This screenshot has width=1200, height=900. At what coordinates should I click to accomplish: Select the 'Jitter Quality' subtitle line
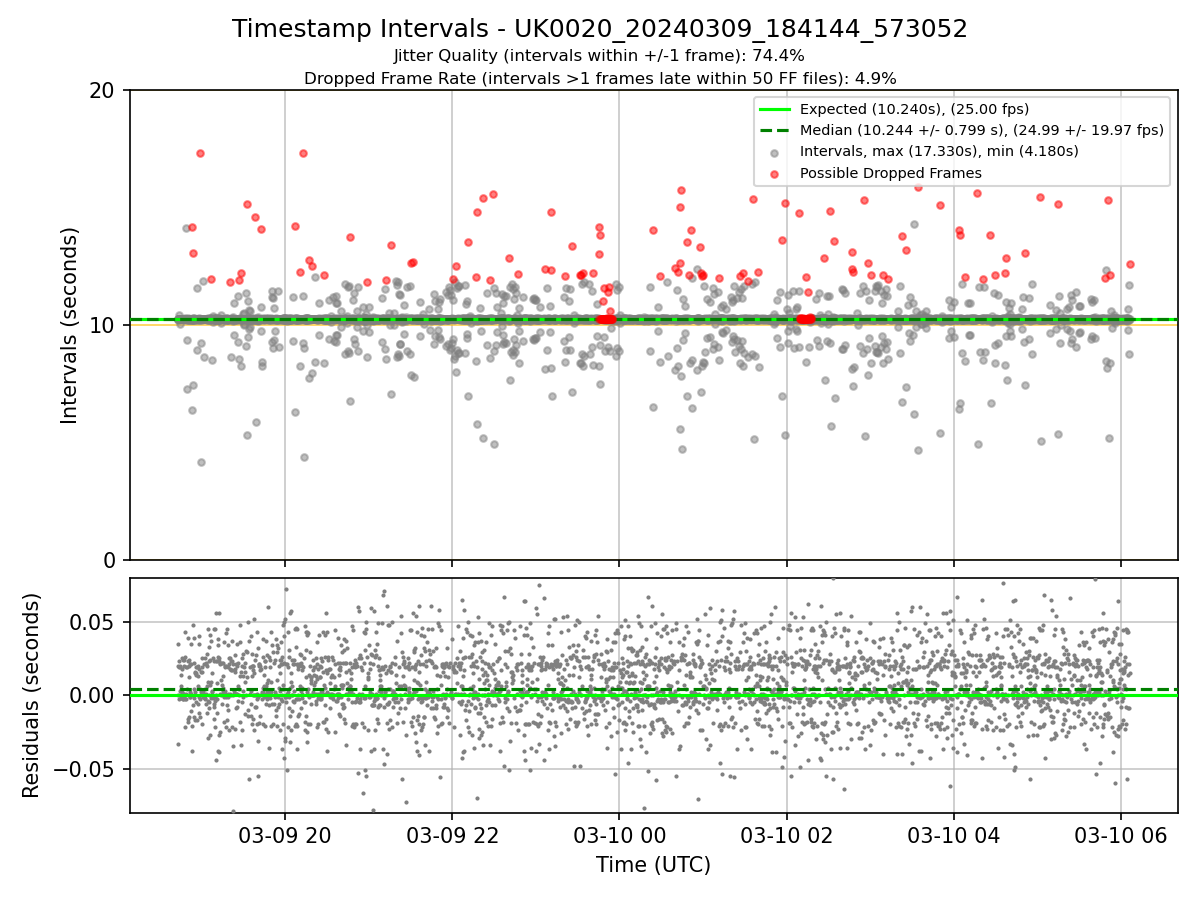[600, 56]
